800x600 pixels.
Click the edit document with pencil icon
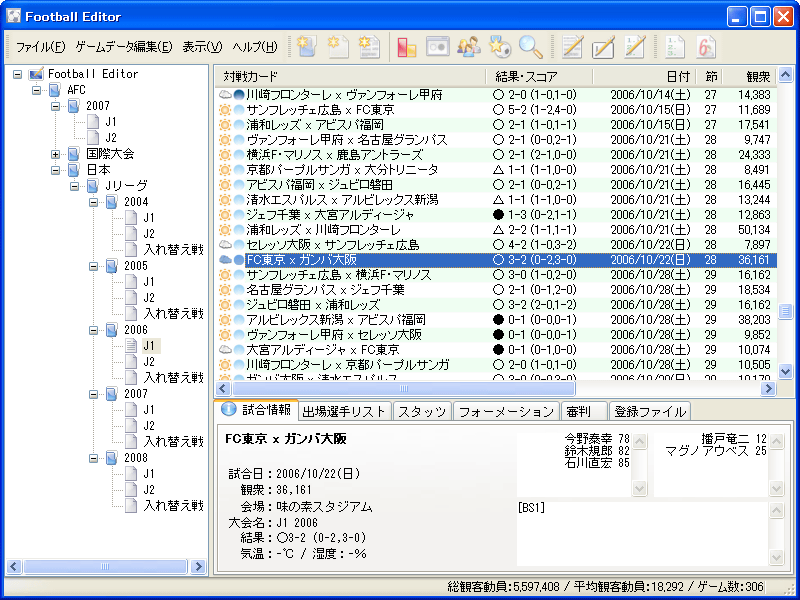(x=572, y=47)
